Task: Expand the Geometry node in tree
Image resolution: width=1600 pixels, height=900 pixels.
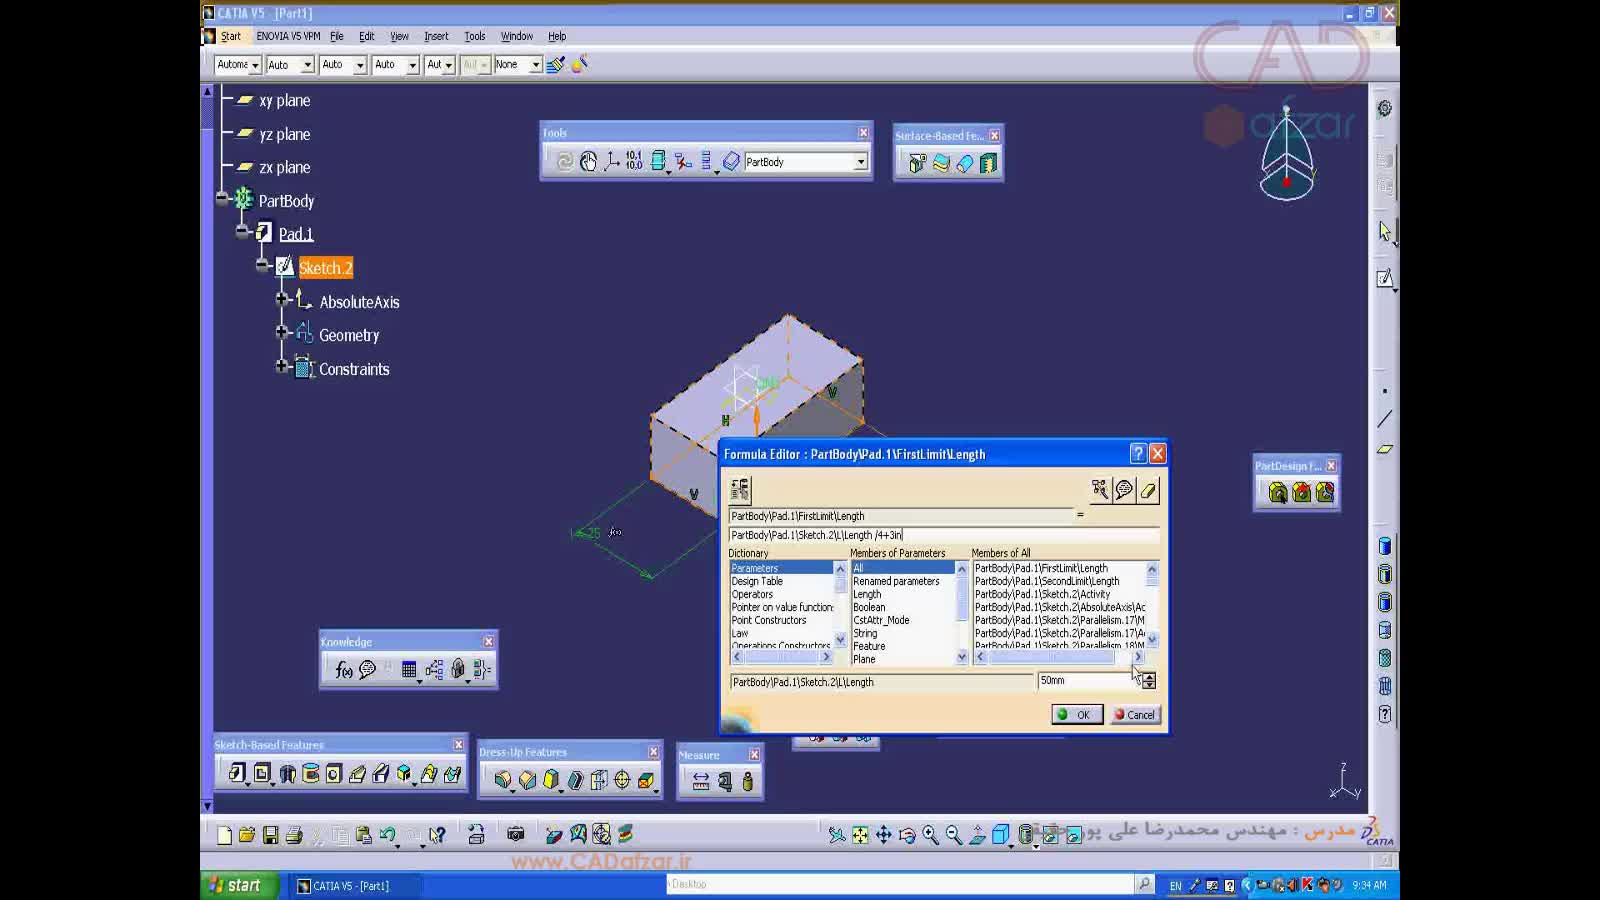Action: click(282, 333)
